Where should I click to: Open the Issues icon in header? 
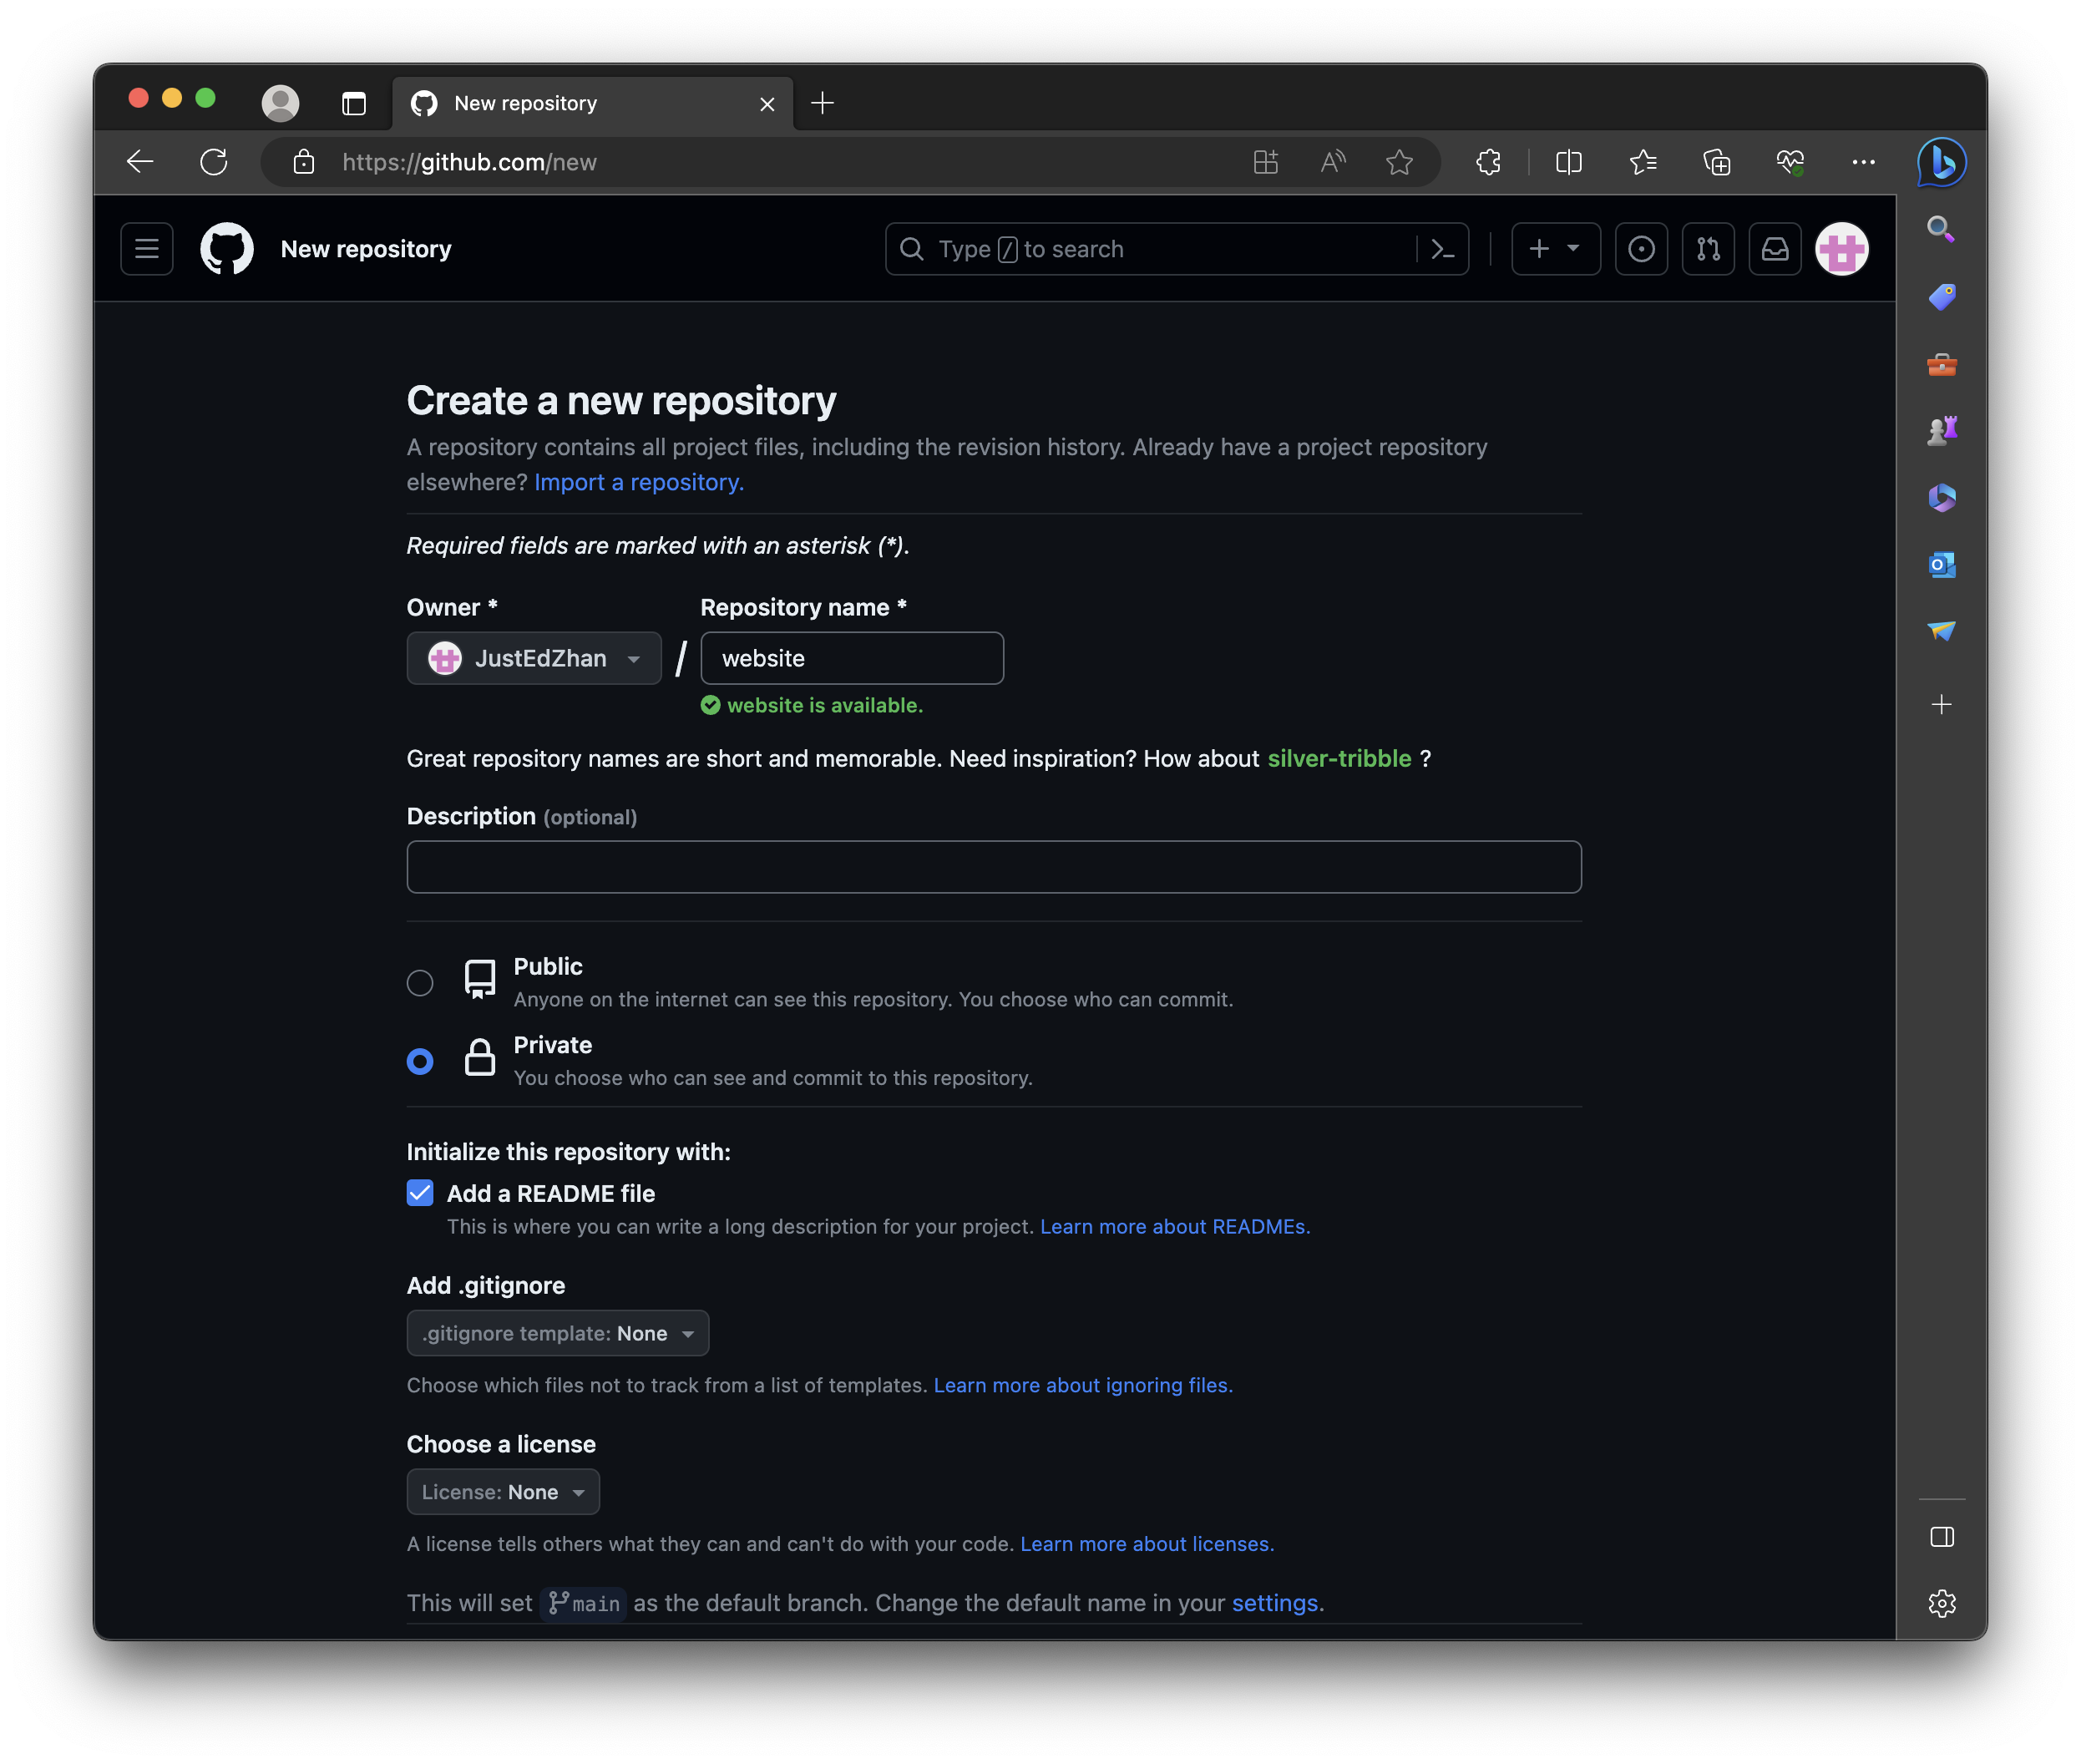coord(1641,249)
